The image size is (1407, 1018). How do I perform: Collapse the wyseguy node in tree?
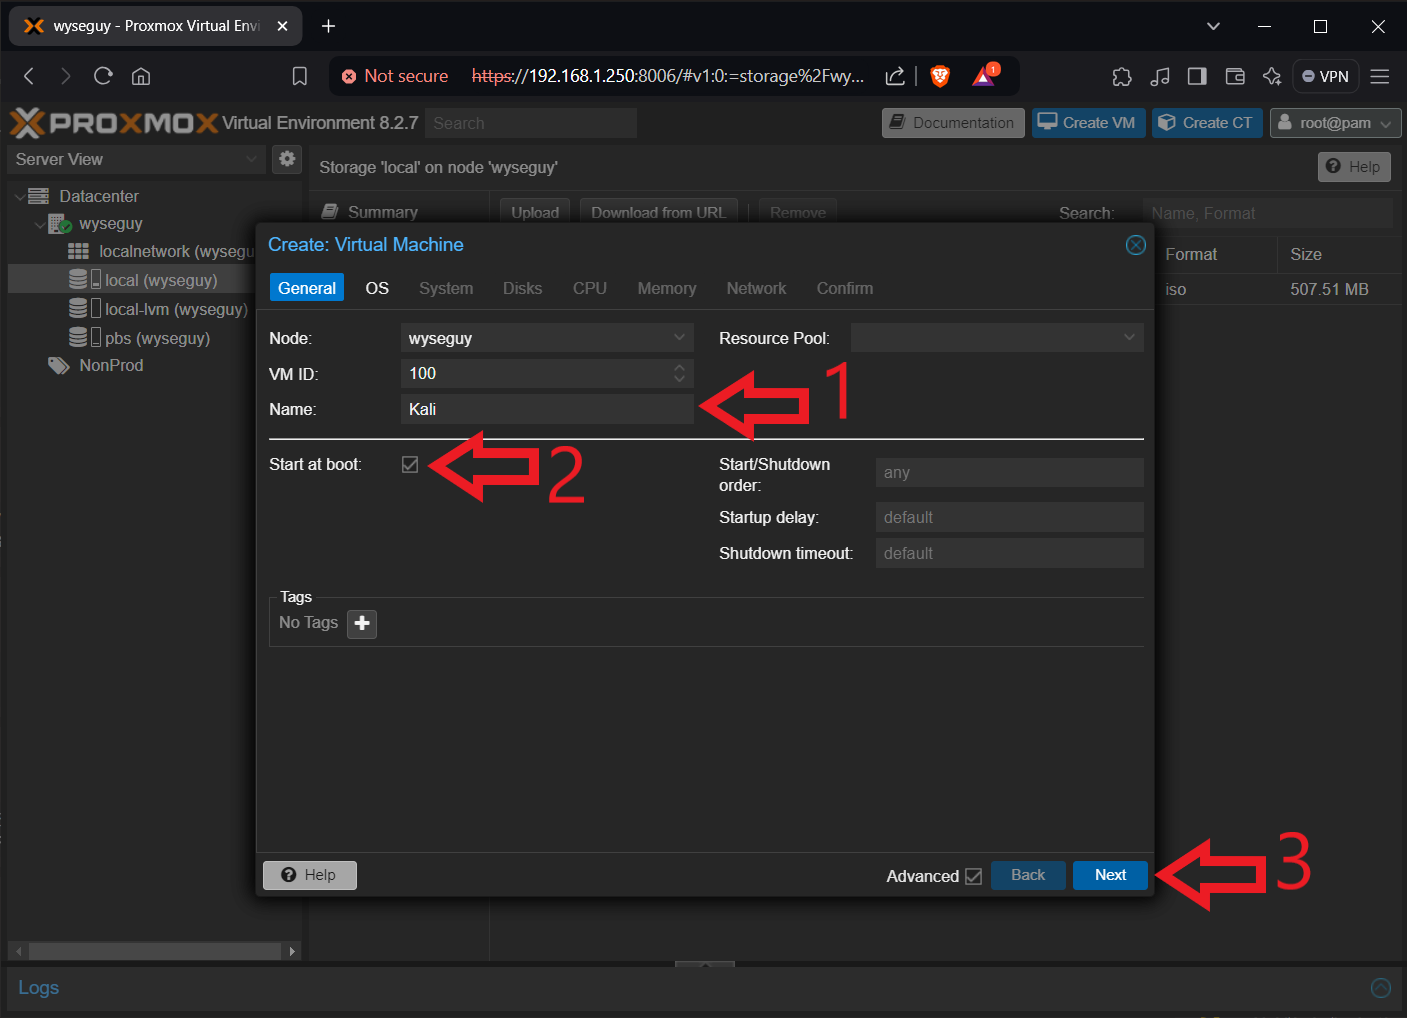40,225
